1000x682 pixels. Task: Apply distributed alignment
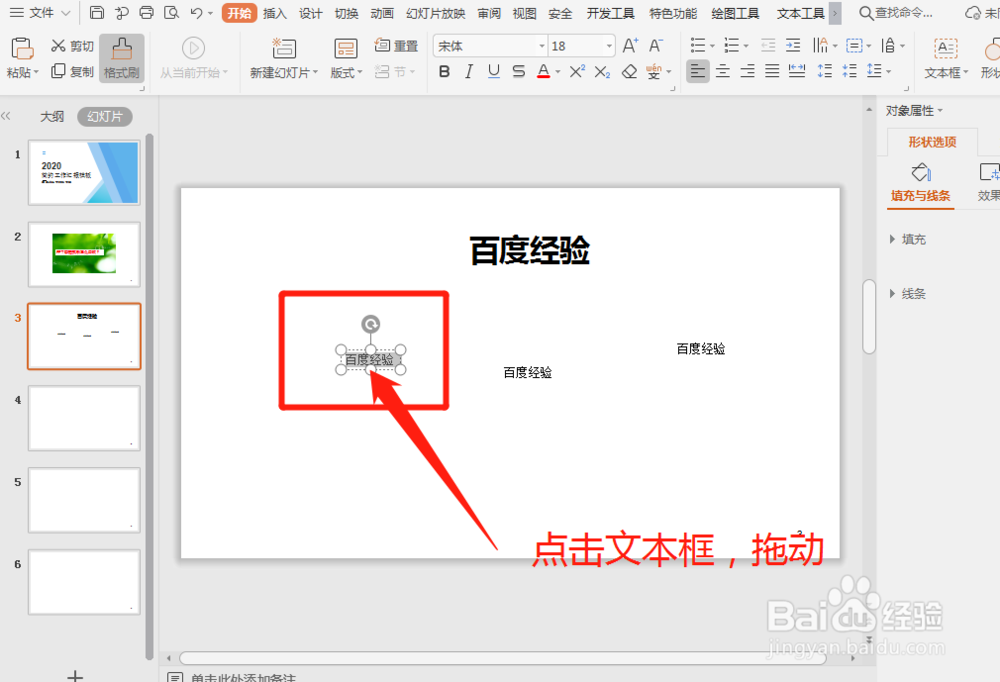pyautogui.click(x=797, y=71)
